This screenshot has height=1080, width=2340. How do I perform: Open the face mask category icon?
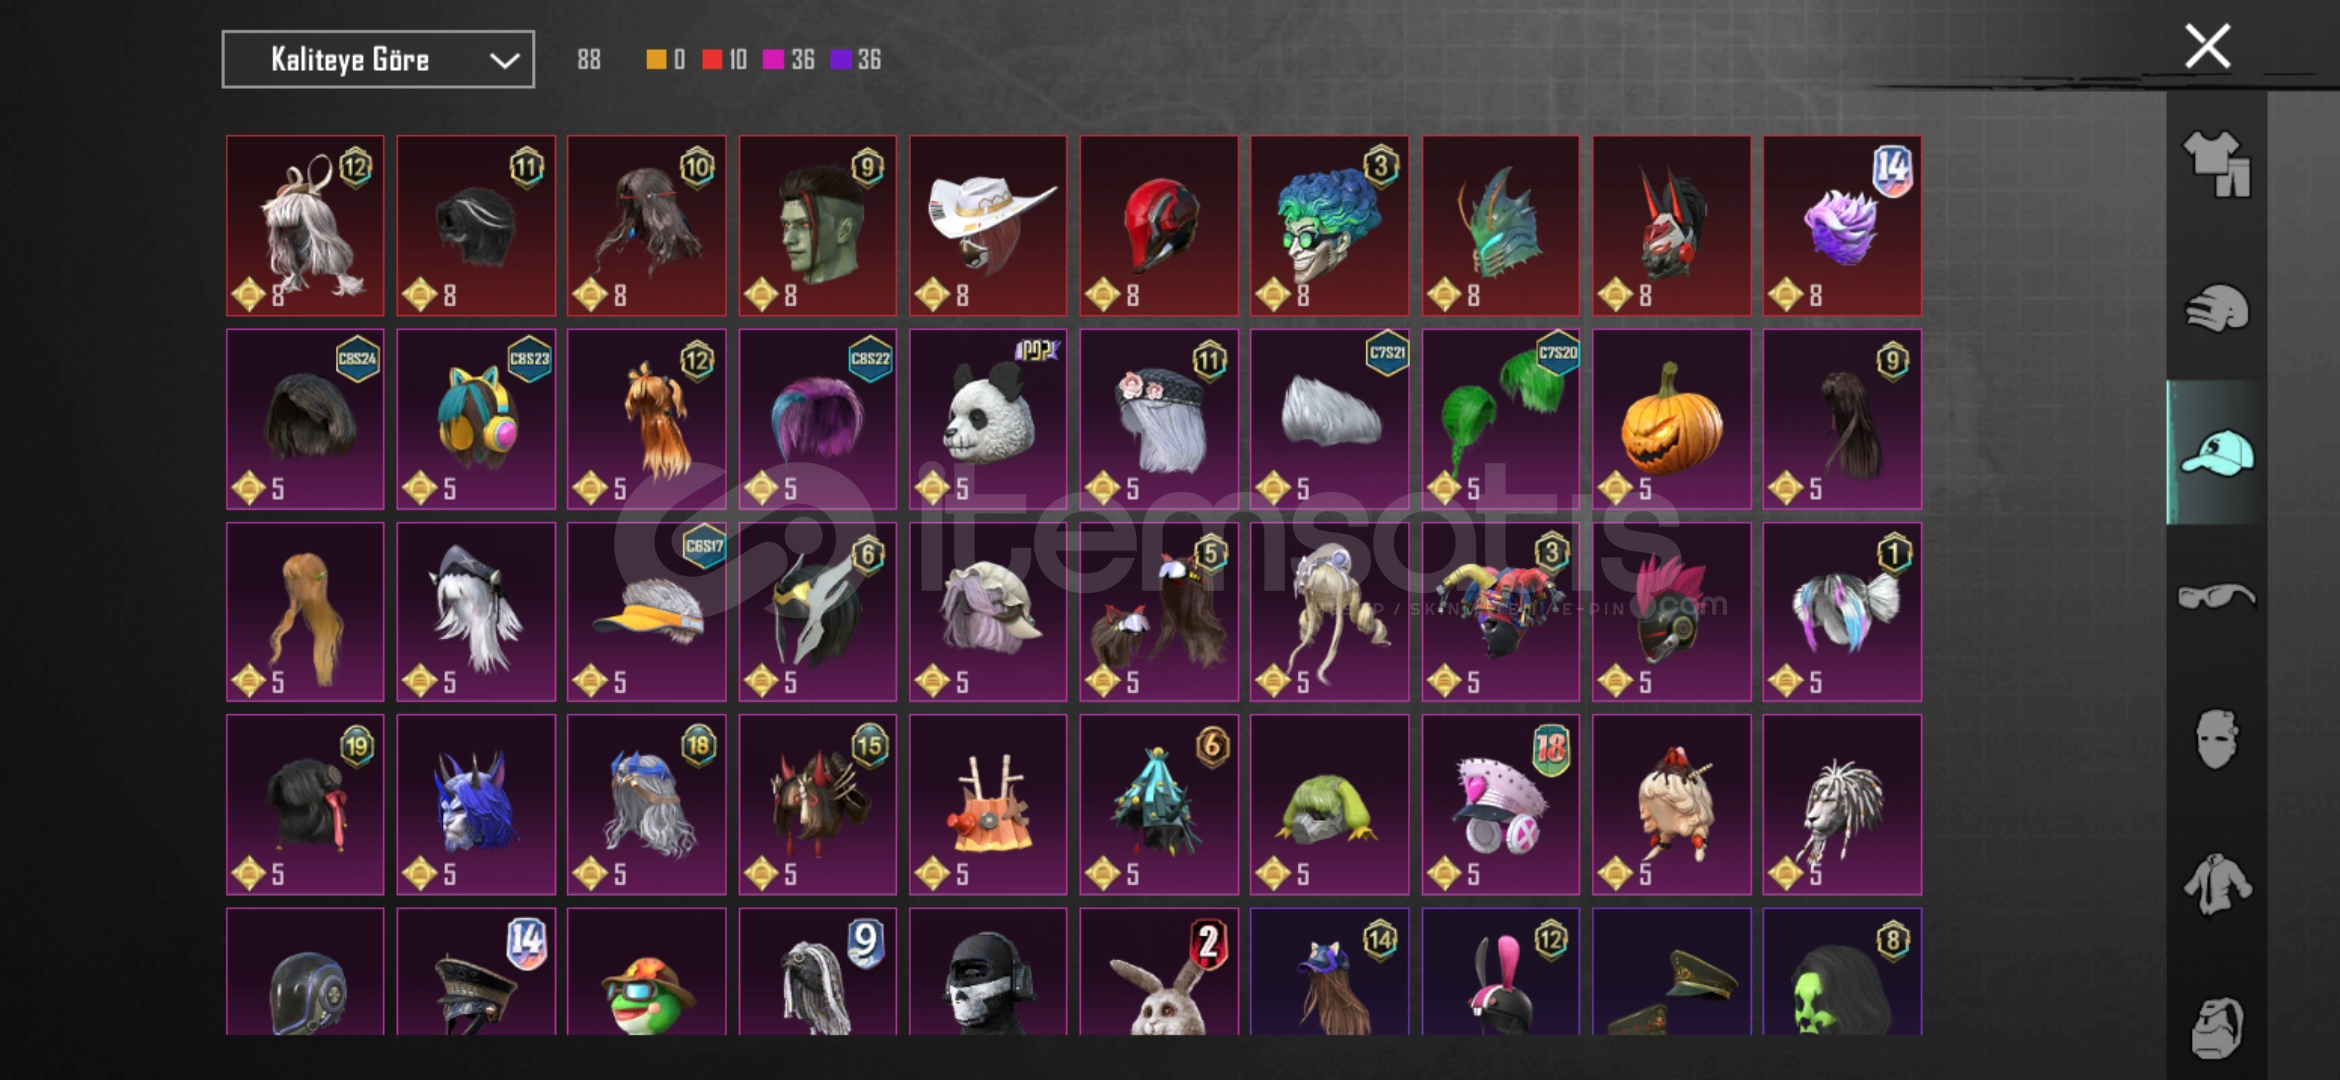pyautogui.click(x=2217, y=739)
